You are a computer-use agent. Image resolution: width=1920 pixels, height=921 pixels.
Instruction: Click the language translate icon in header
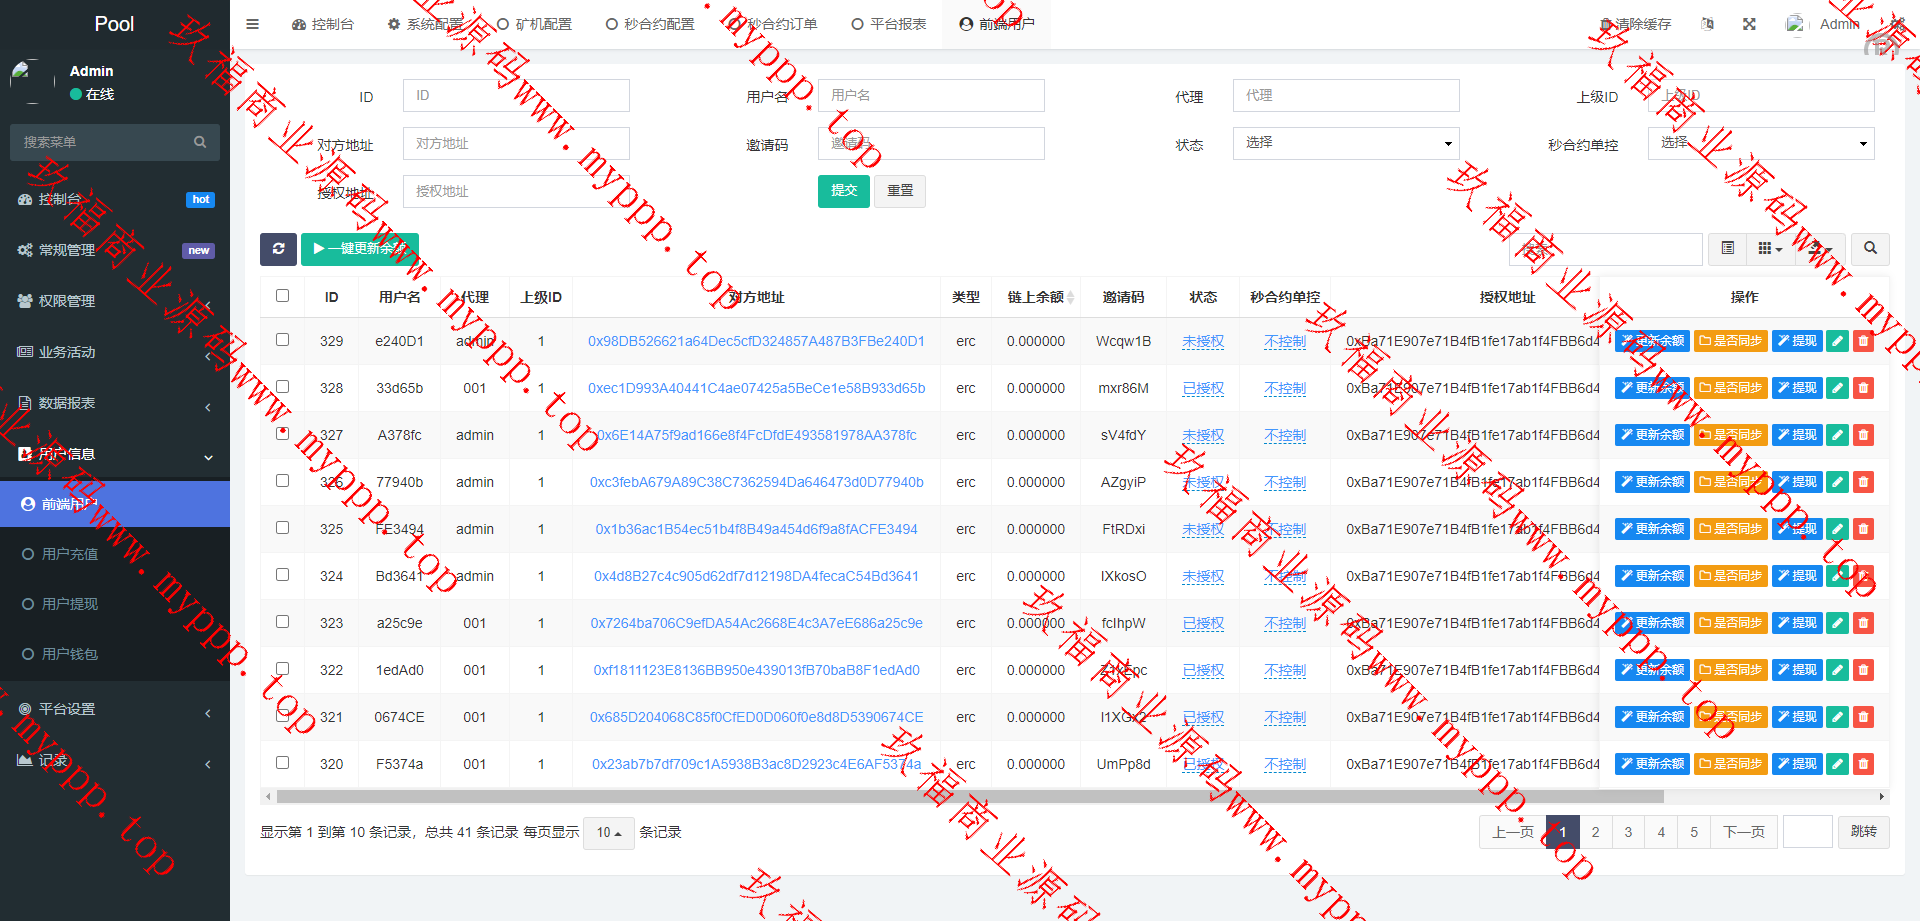[x=1707, y=24]
